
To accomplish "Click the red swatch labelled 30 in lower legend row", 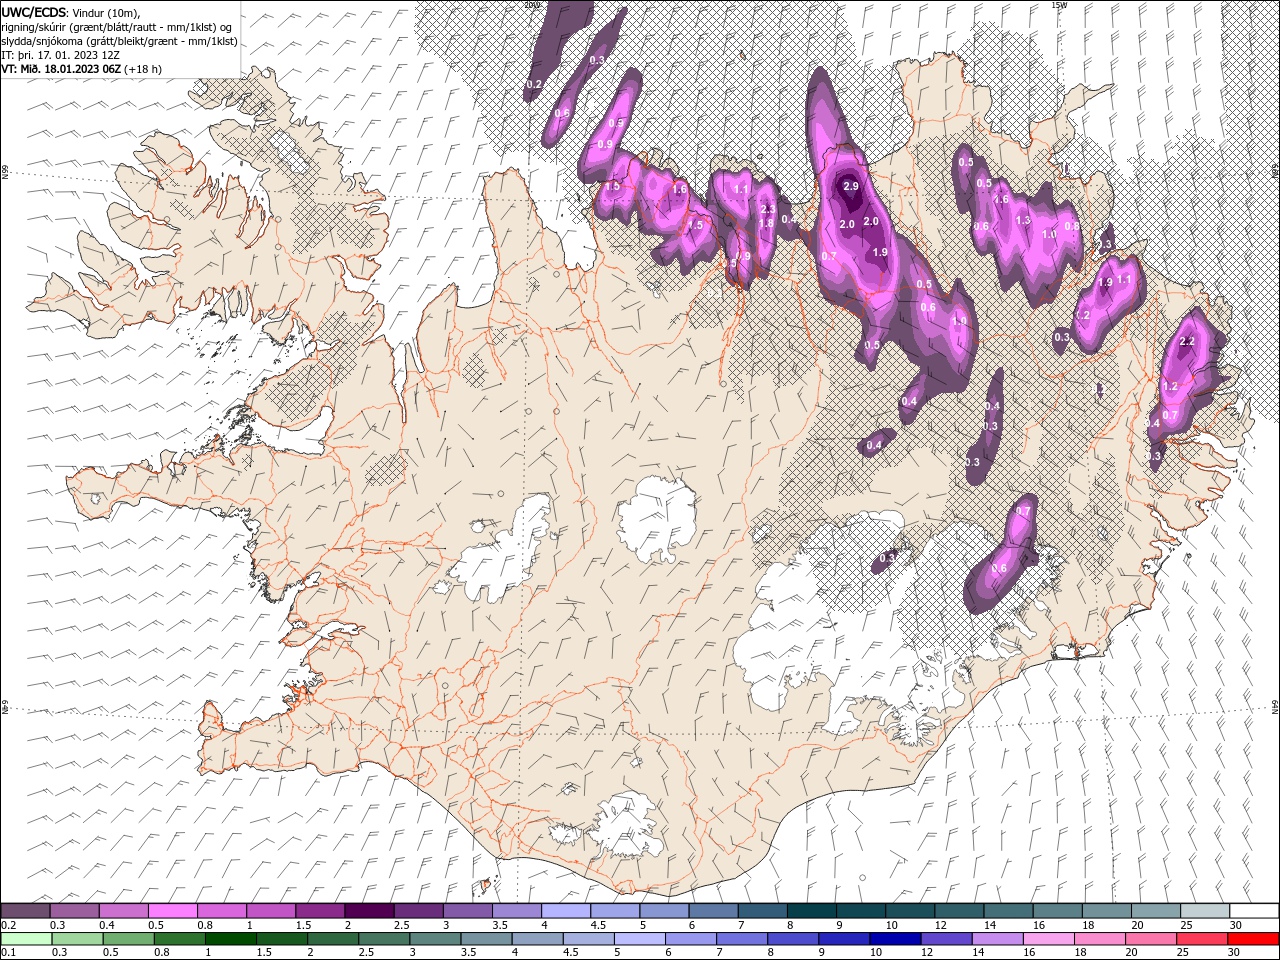I will [1253, 938].
